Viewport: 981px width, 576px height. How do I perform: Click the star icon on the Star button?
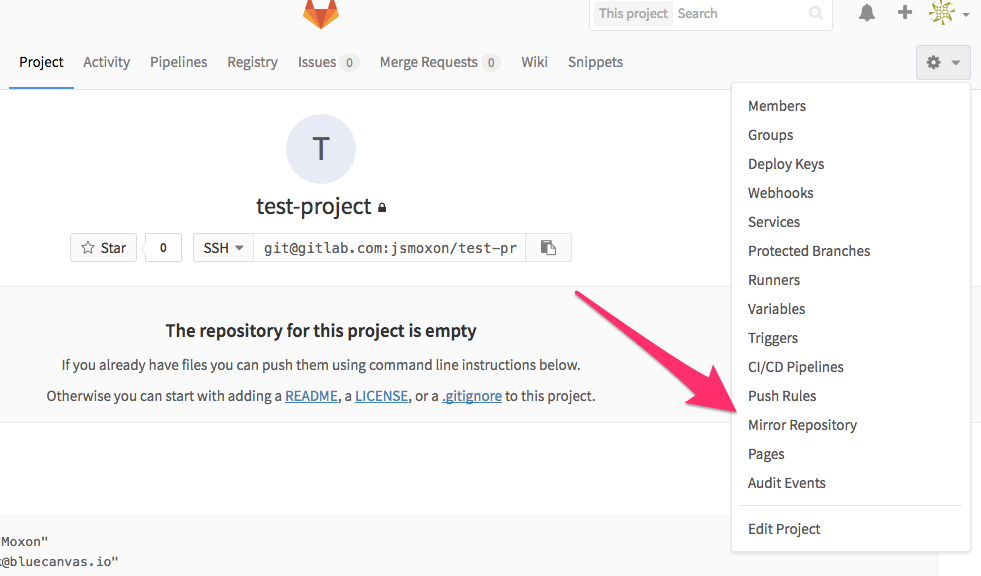86,247
